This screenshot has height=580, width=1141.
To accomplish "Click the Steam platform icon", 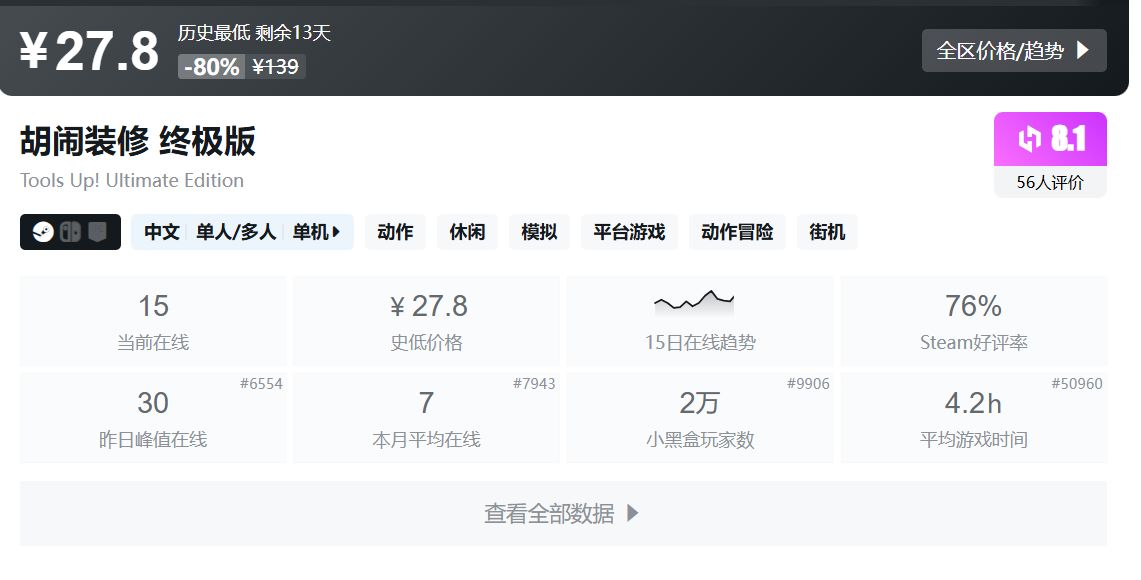I will click(43, 232).
